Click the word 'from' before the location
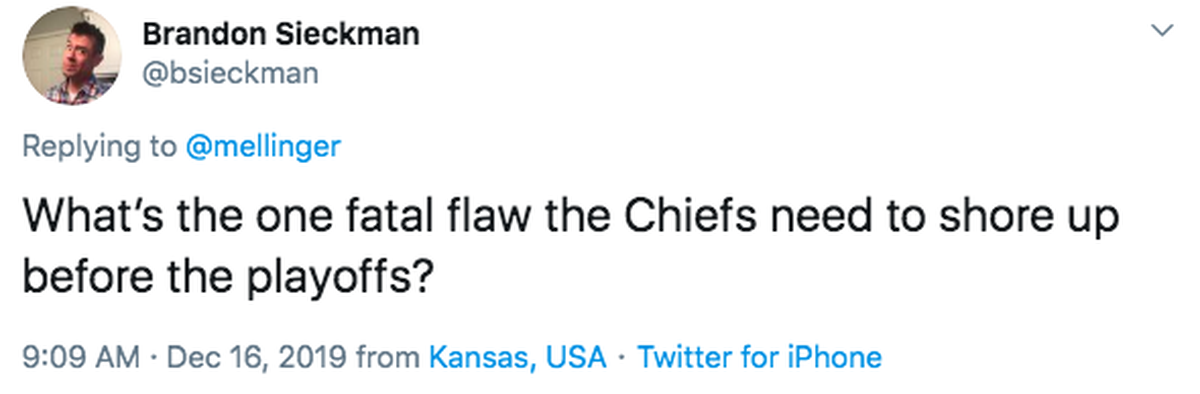The height and width of the screenshot is (394, 1200). pyautogui.click(x=388, y=357)
